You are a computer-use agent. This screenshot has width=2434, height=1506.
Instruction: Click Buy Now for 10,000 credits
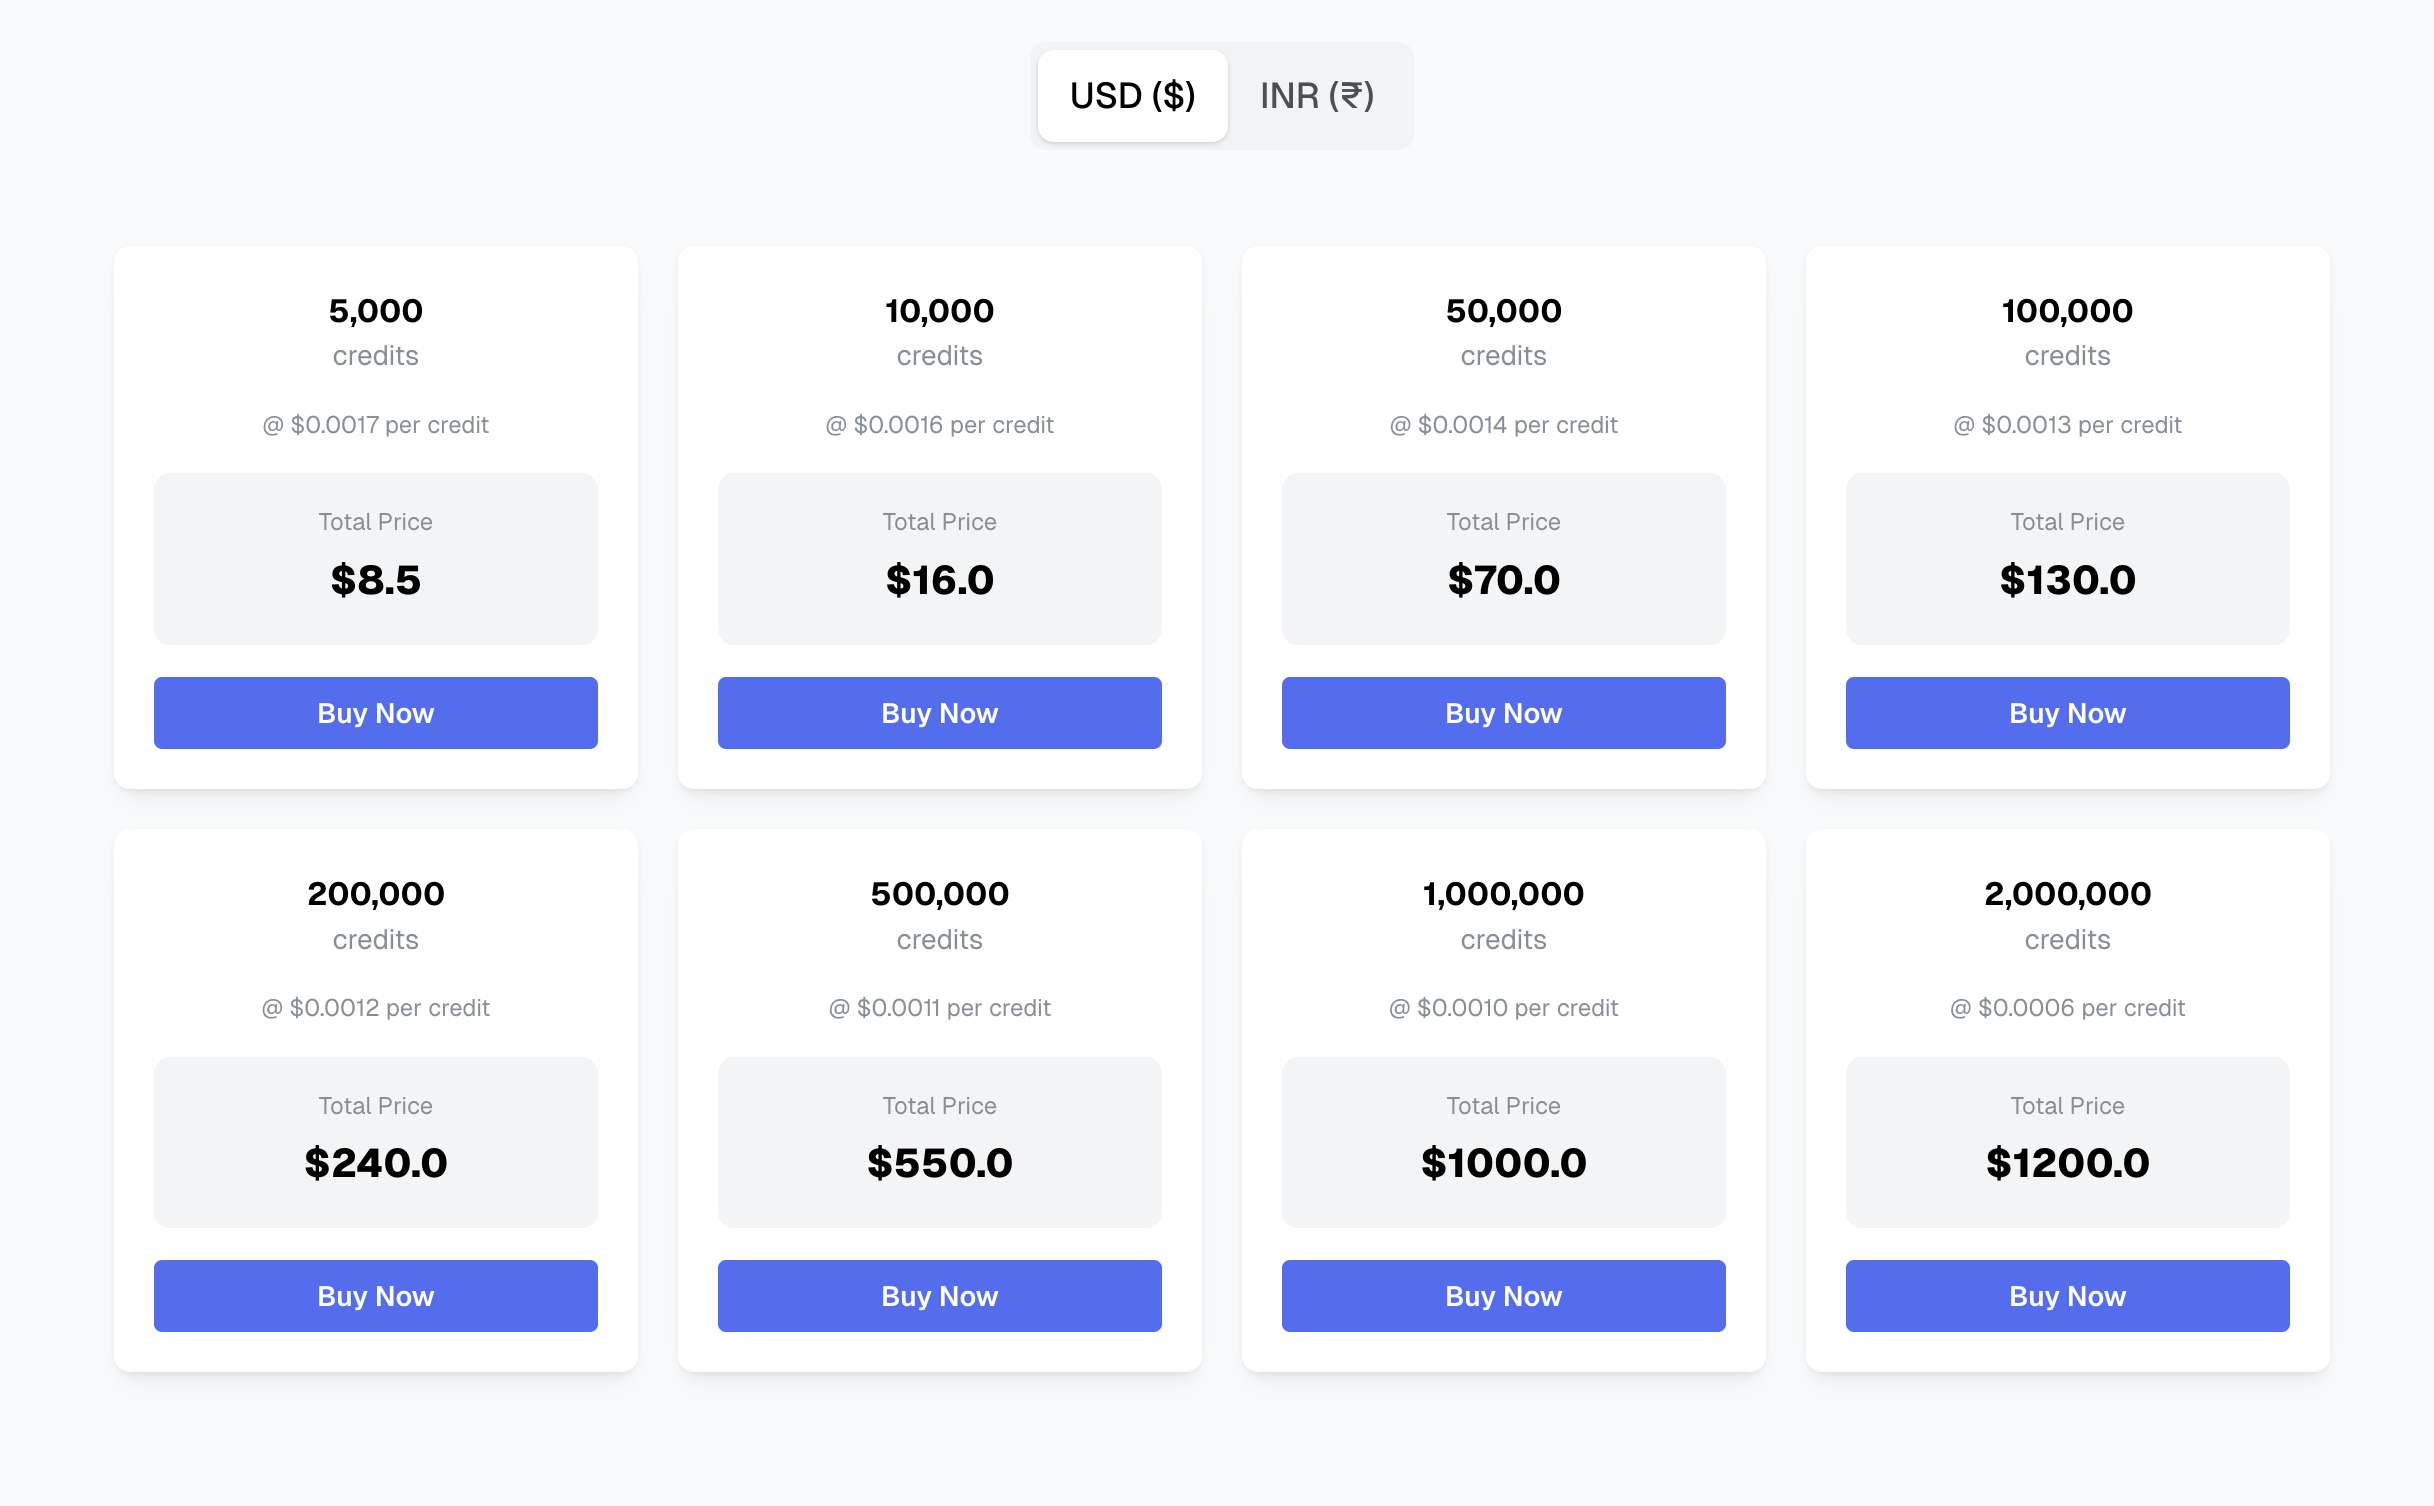click(939, 713)
